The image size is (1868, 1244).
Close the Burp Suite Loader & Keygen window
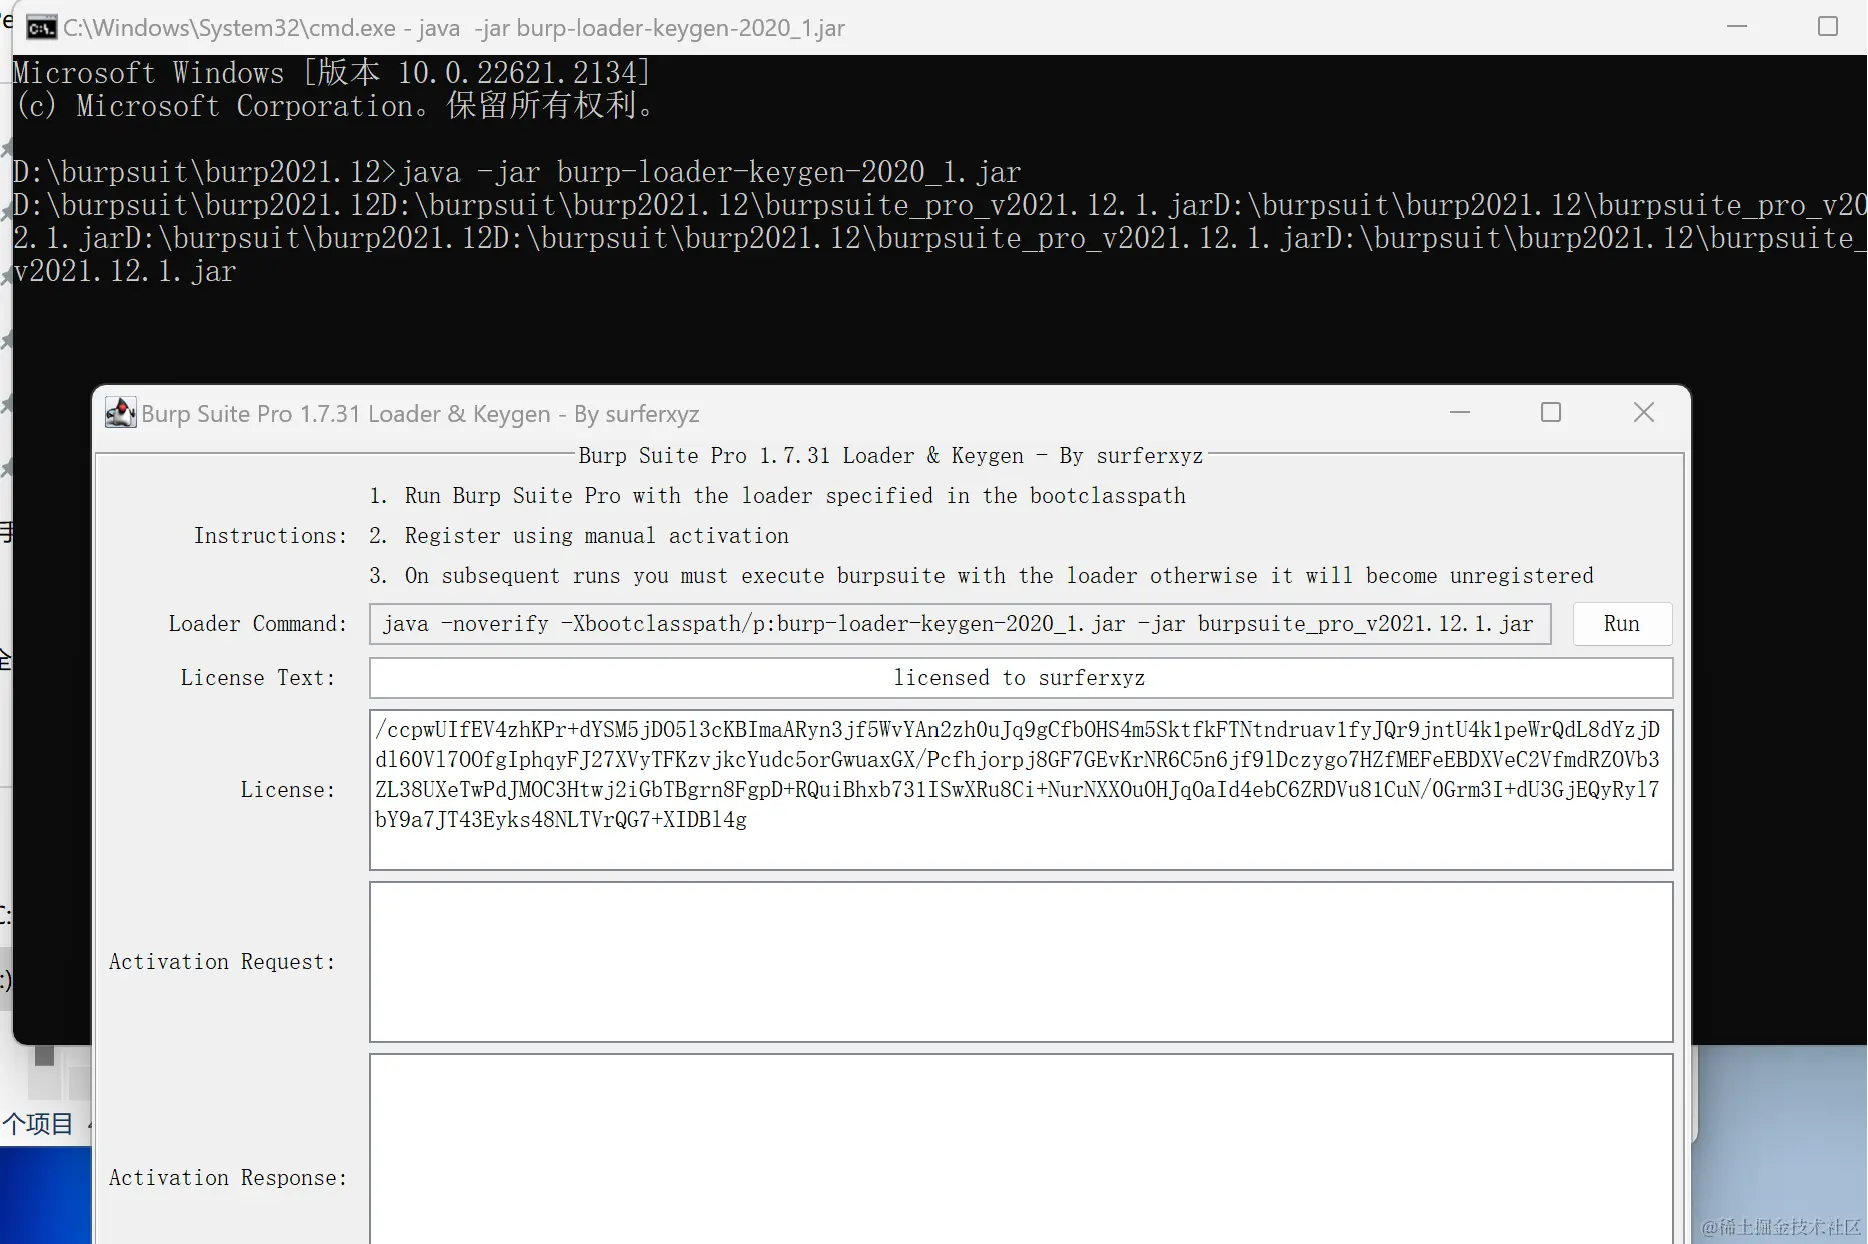(1644, 413)
